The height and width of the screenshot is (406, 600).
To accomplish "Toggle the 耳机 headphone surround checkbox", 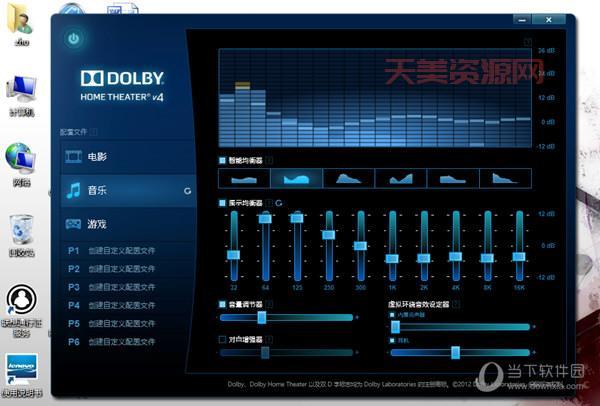I will point(392,340).
